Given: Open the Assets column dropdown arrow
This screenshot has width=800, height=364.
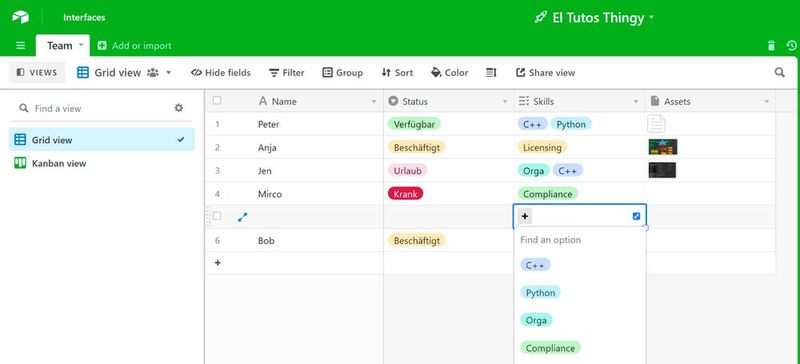Looking at the screenshot, I should (766, 102).
